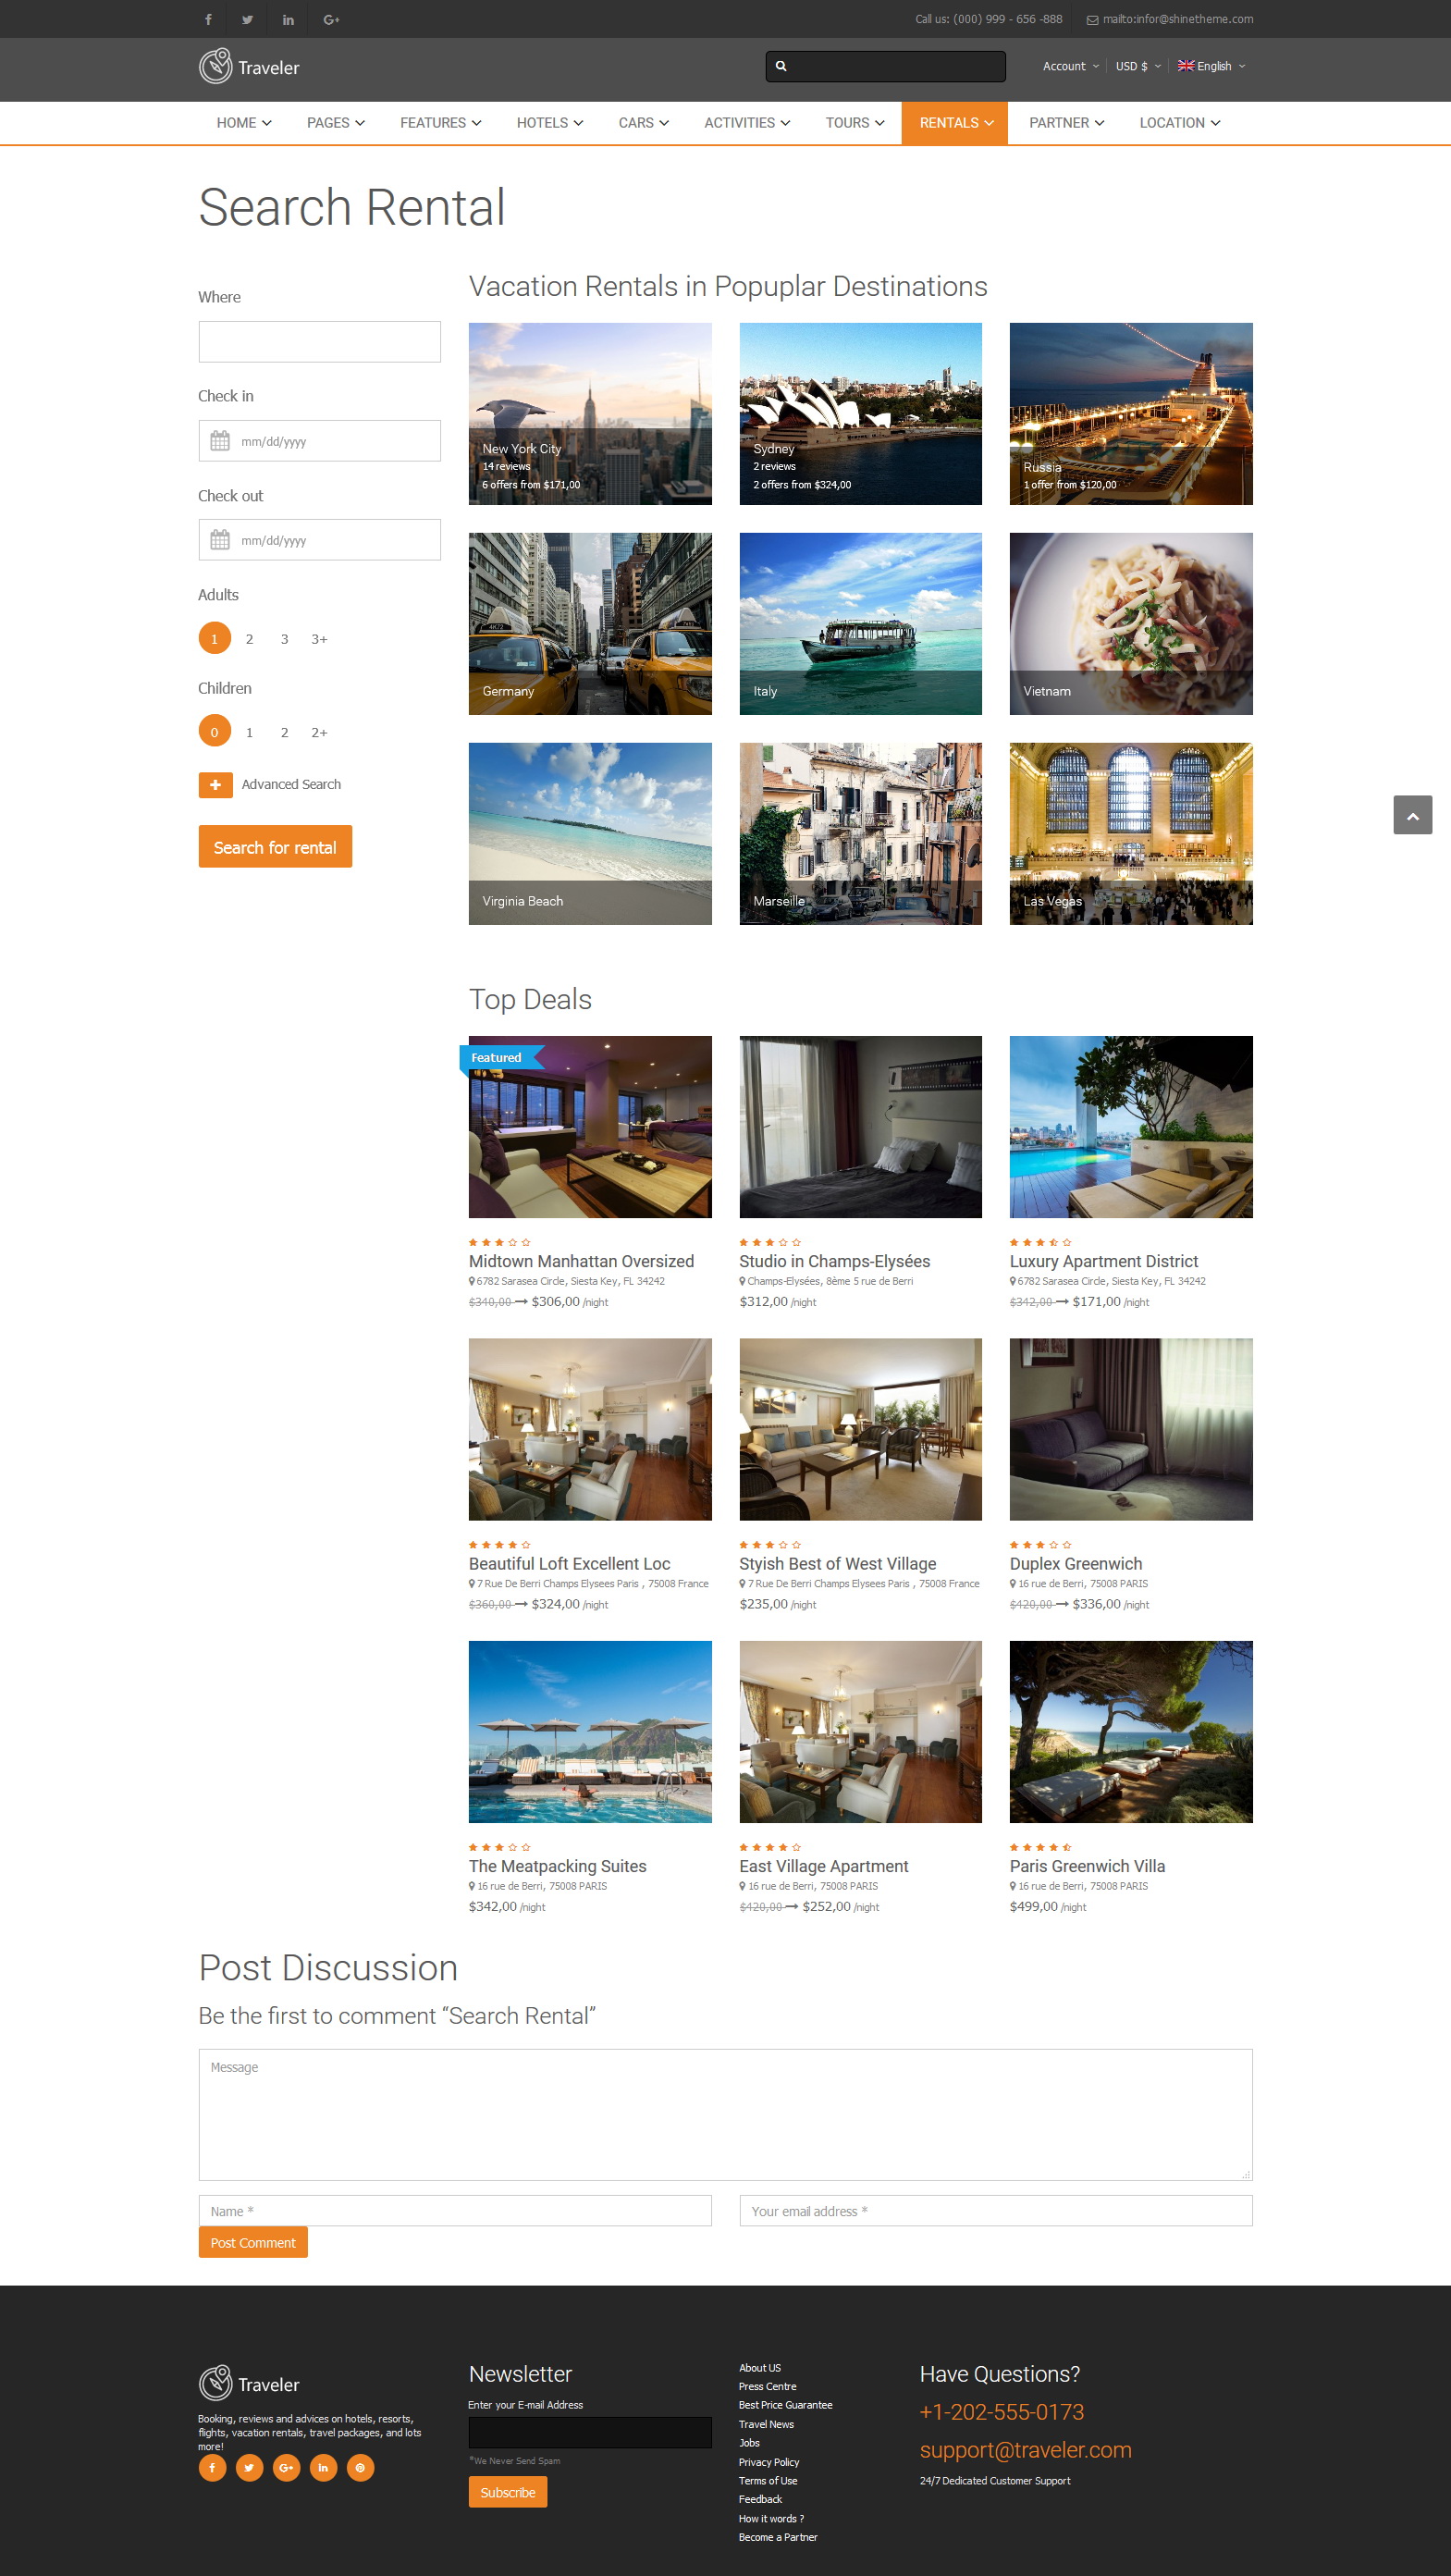Click the Where input field
Viewport: 1451px width, 2576px height.
coord(319,342)
